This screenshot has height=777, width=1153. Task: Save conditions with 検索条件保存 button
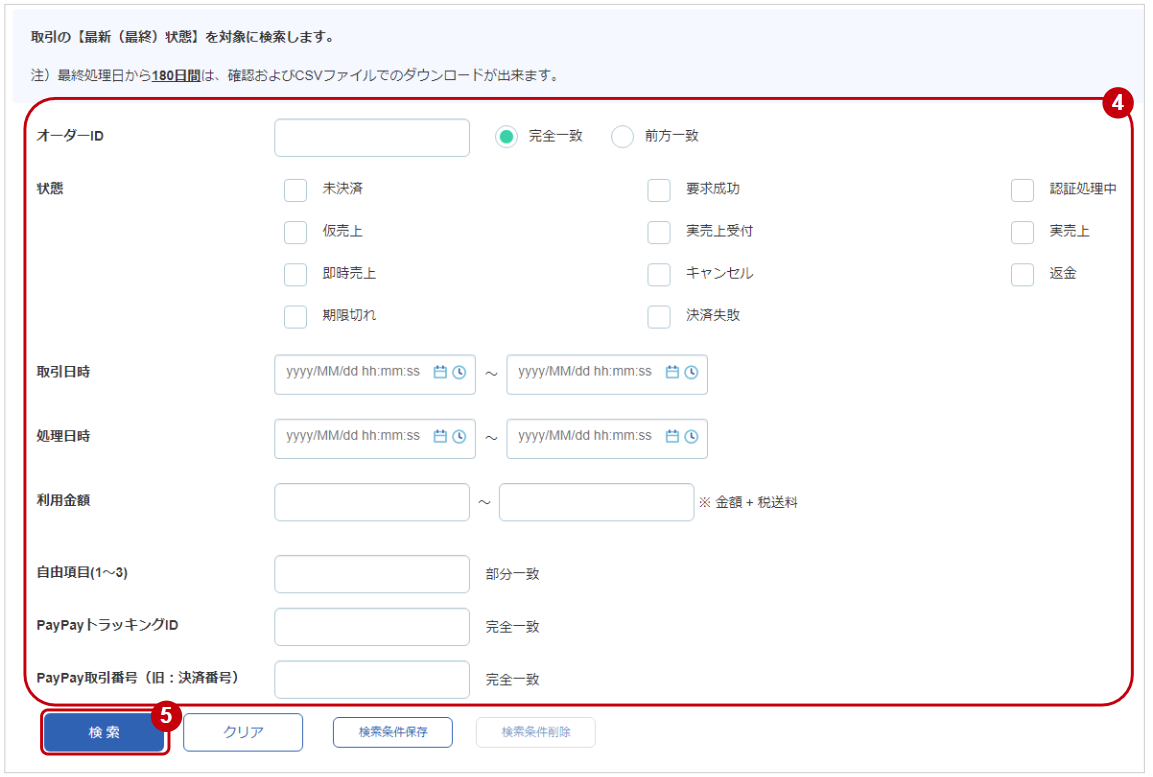[392, 732]
